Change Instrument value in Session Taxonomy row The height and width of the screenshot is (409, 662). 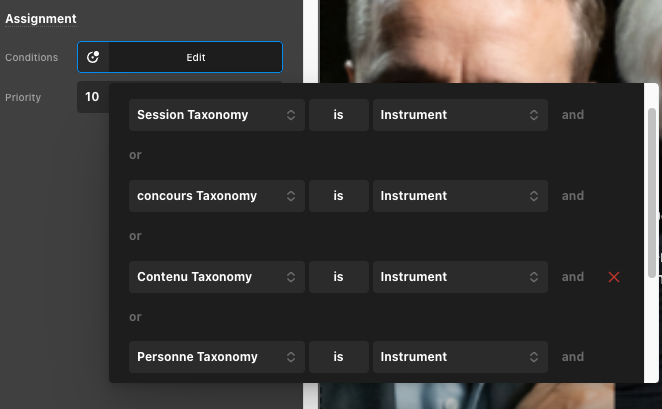(460, 115)
